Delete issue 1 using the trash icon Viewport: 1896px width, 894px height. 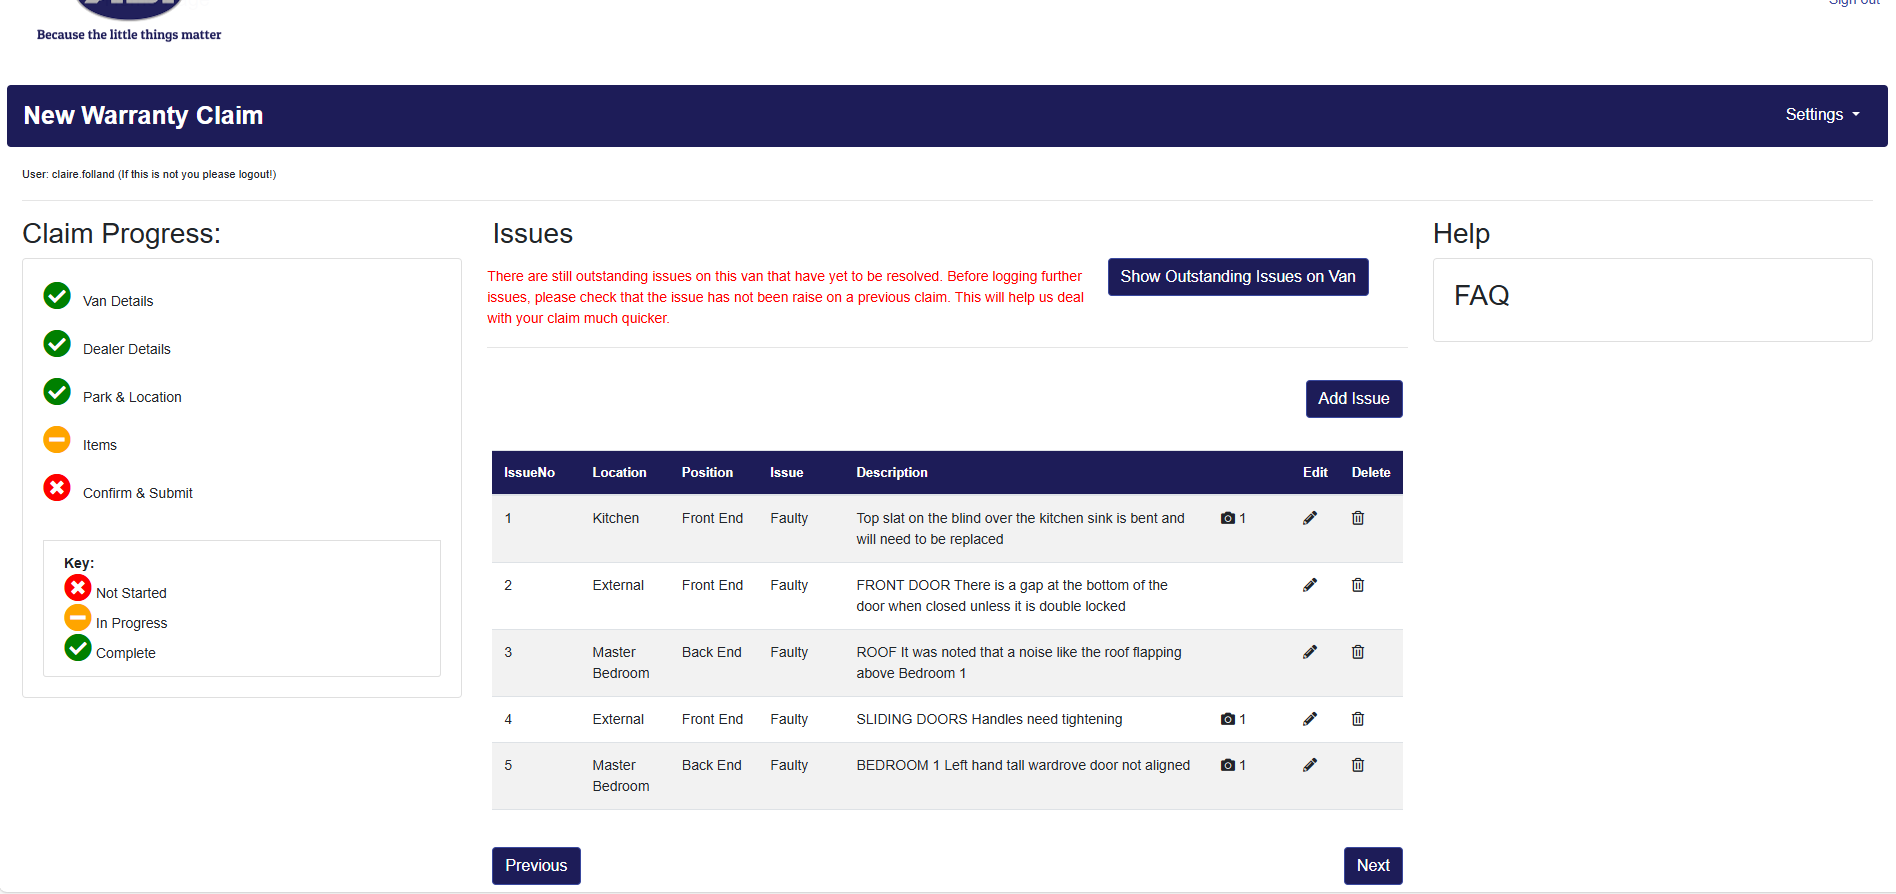click(x=1357, y=518)
